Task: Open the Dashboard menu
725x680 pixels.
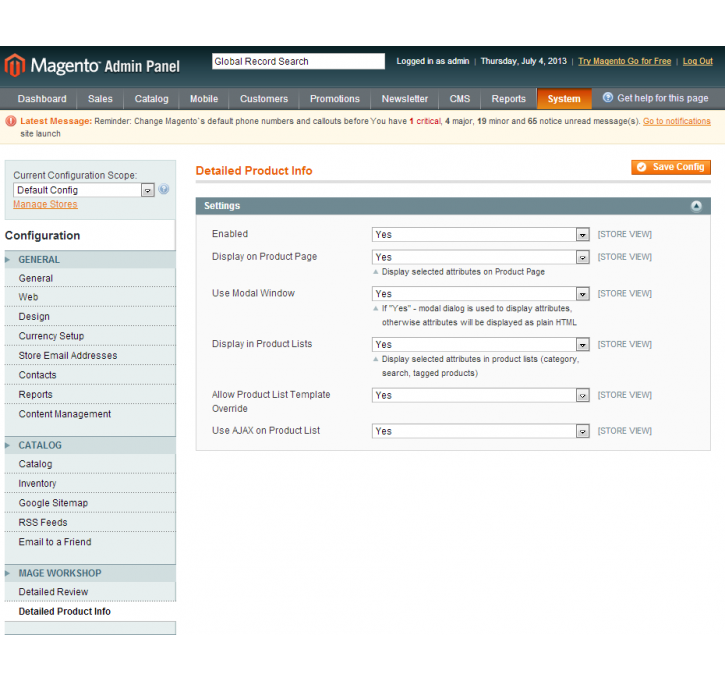Action: pyautogui.click(x=42, y=99)
